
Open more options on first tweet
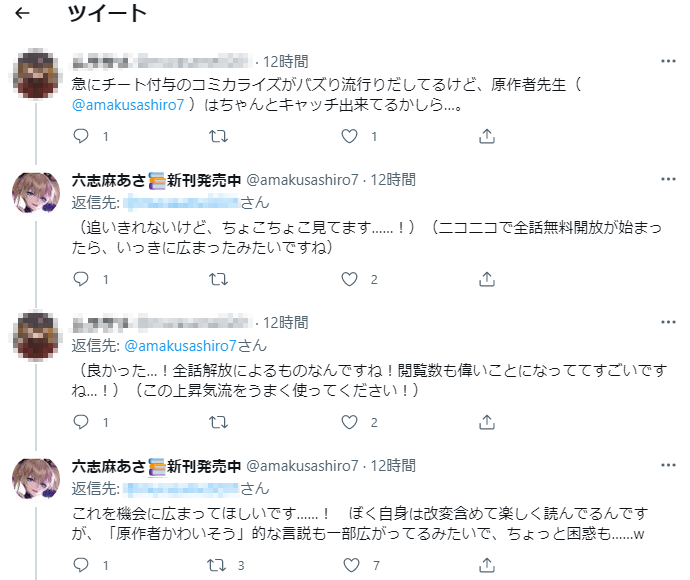[668, 59]
